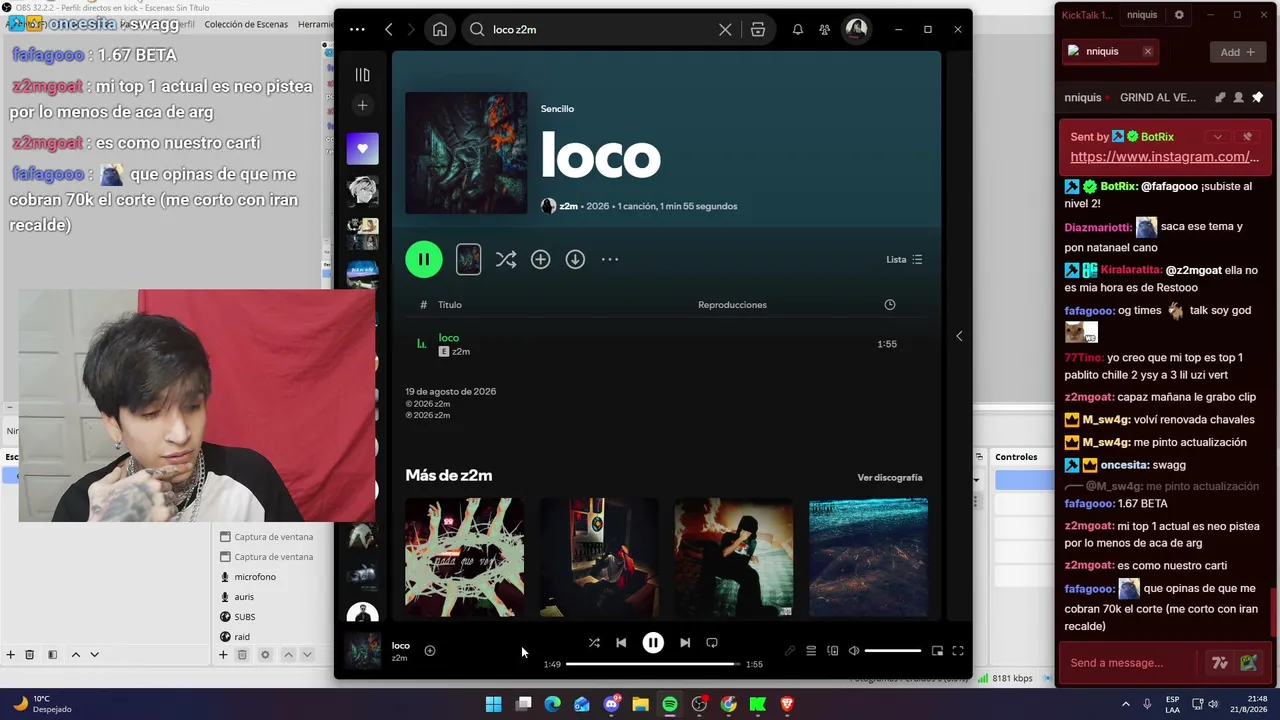Open Lista view dropdown
The height and width of the screenshot is (720, 1280).
pos(904,260)
